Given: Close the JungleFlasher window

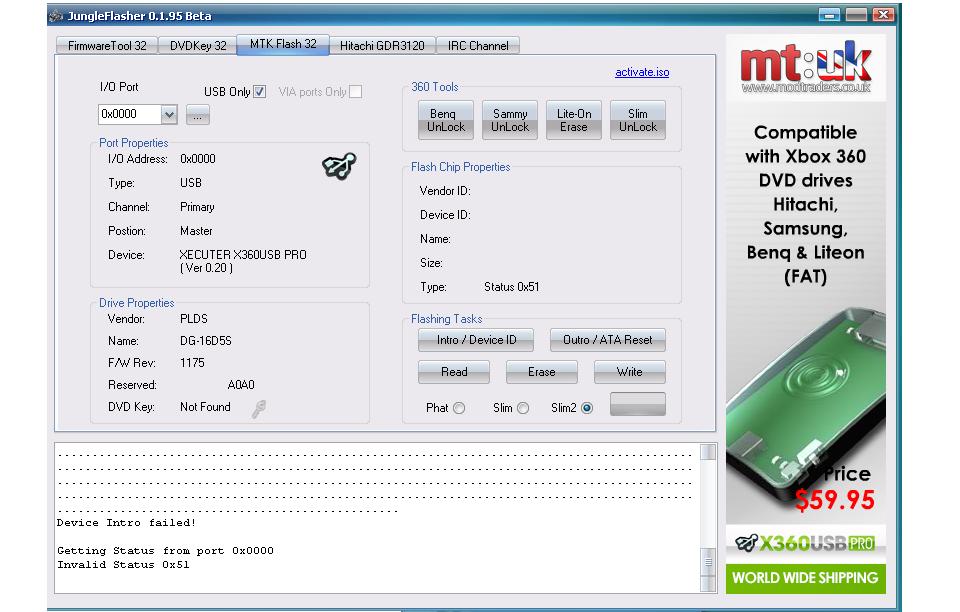Looking at the screenshot, I should point(882,15).
